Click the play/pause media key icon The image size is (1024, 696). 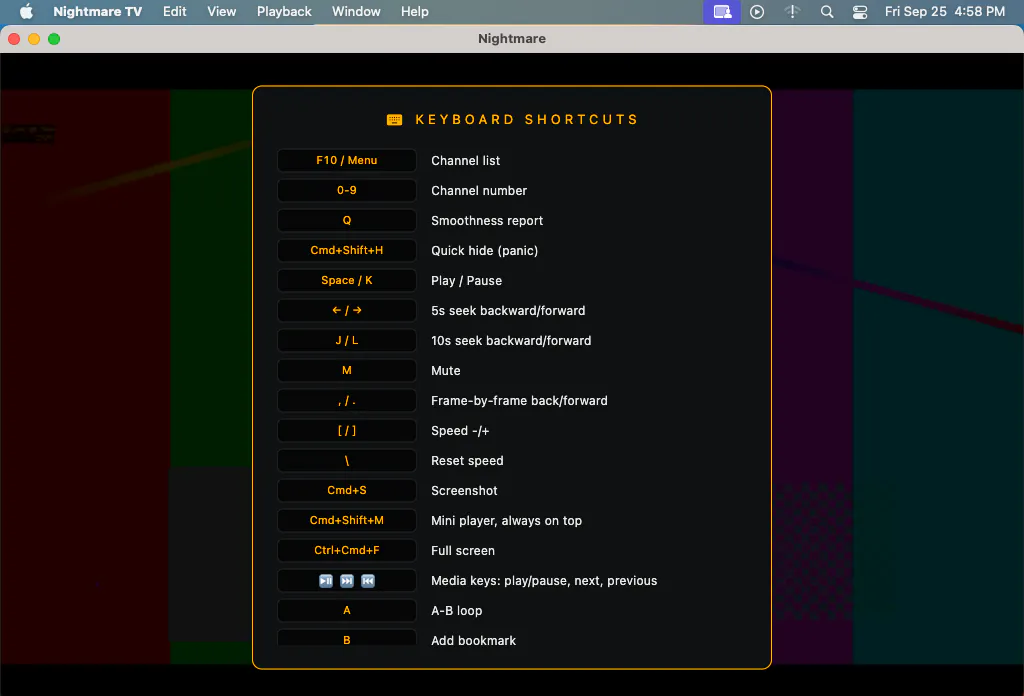326,580
